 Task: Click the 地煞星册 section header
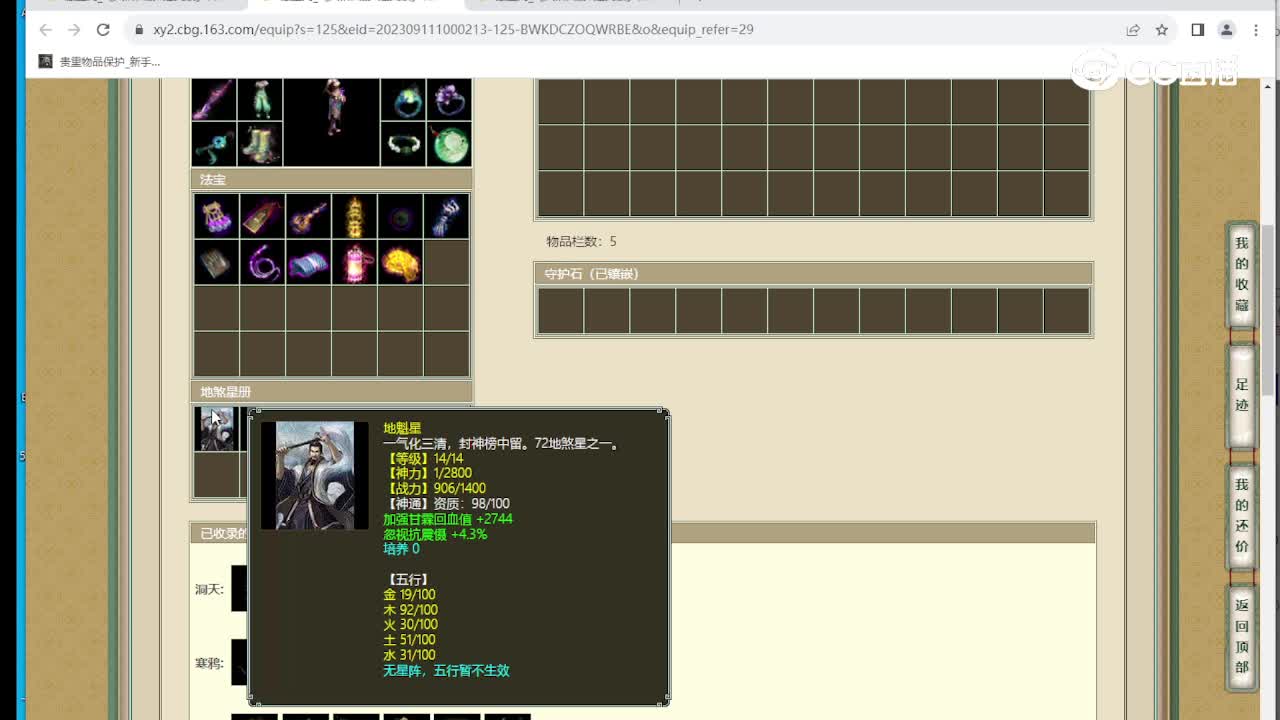tap(331, 392)
